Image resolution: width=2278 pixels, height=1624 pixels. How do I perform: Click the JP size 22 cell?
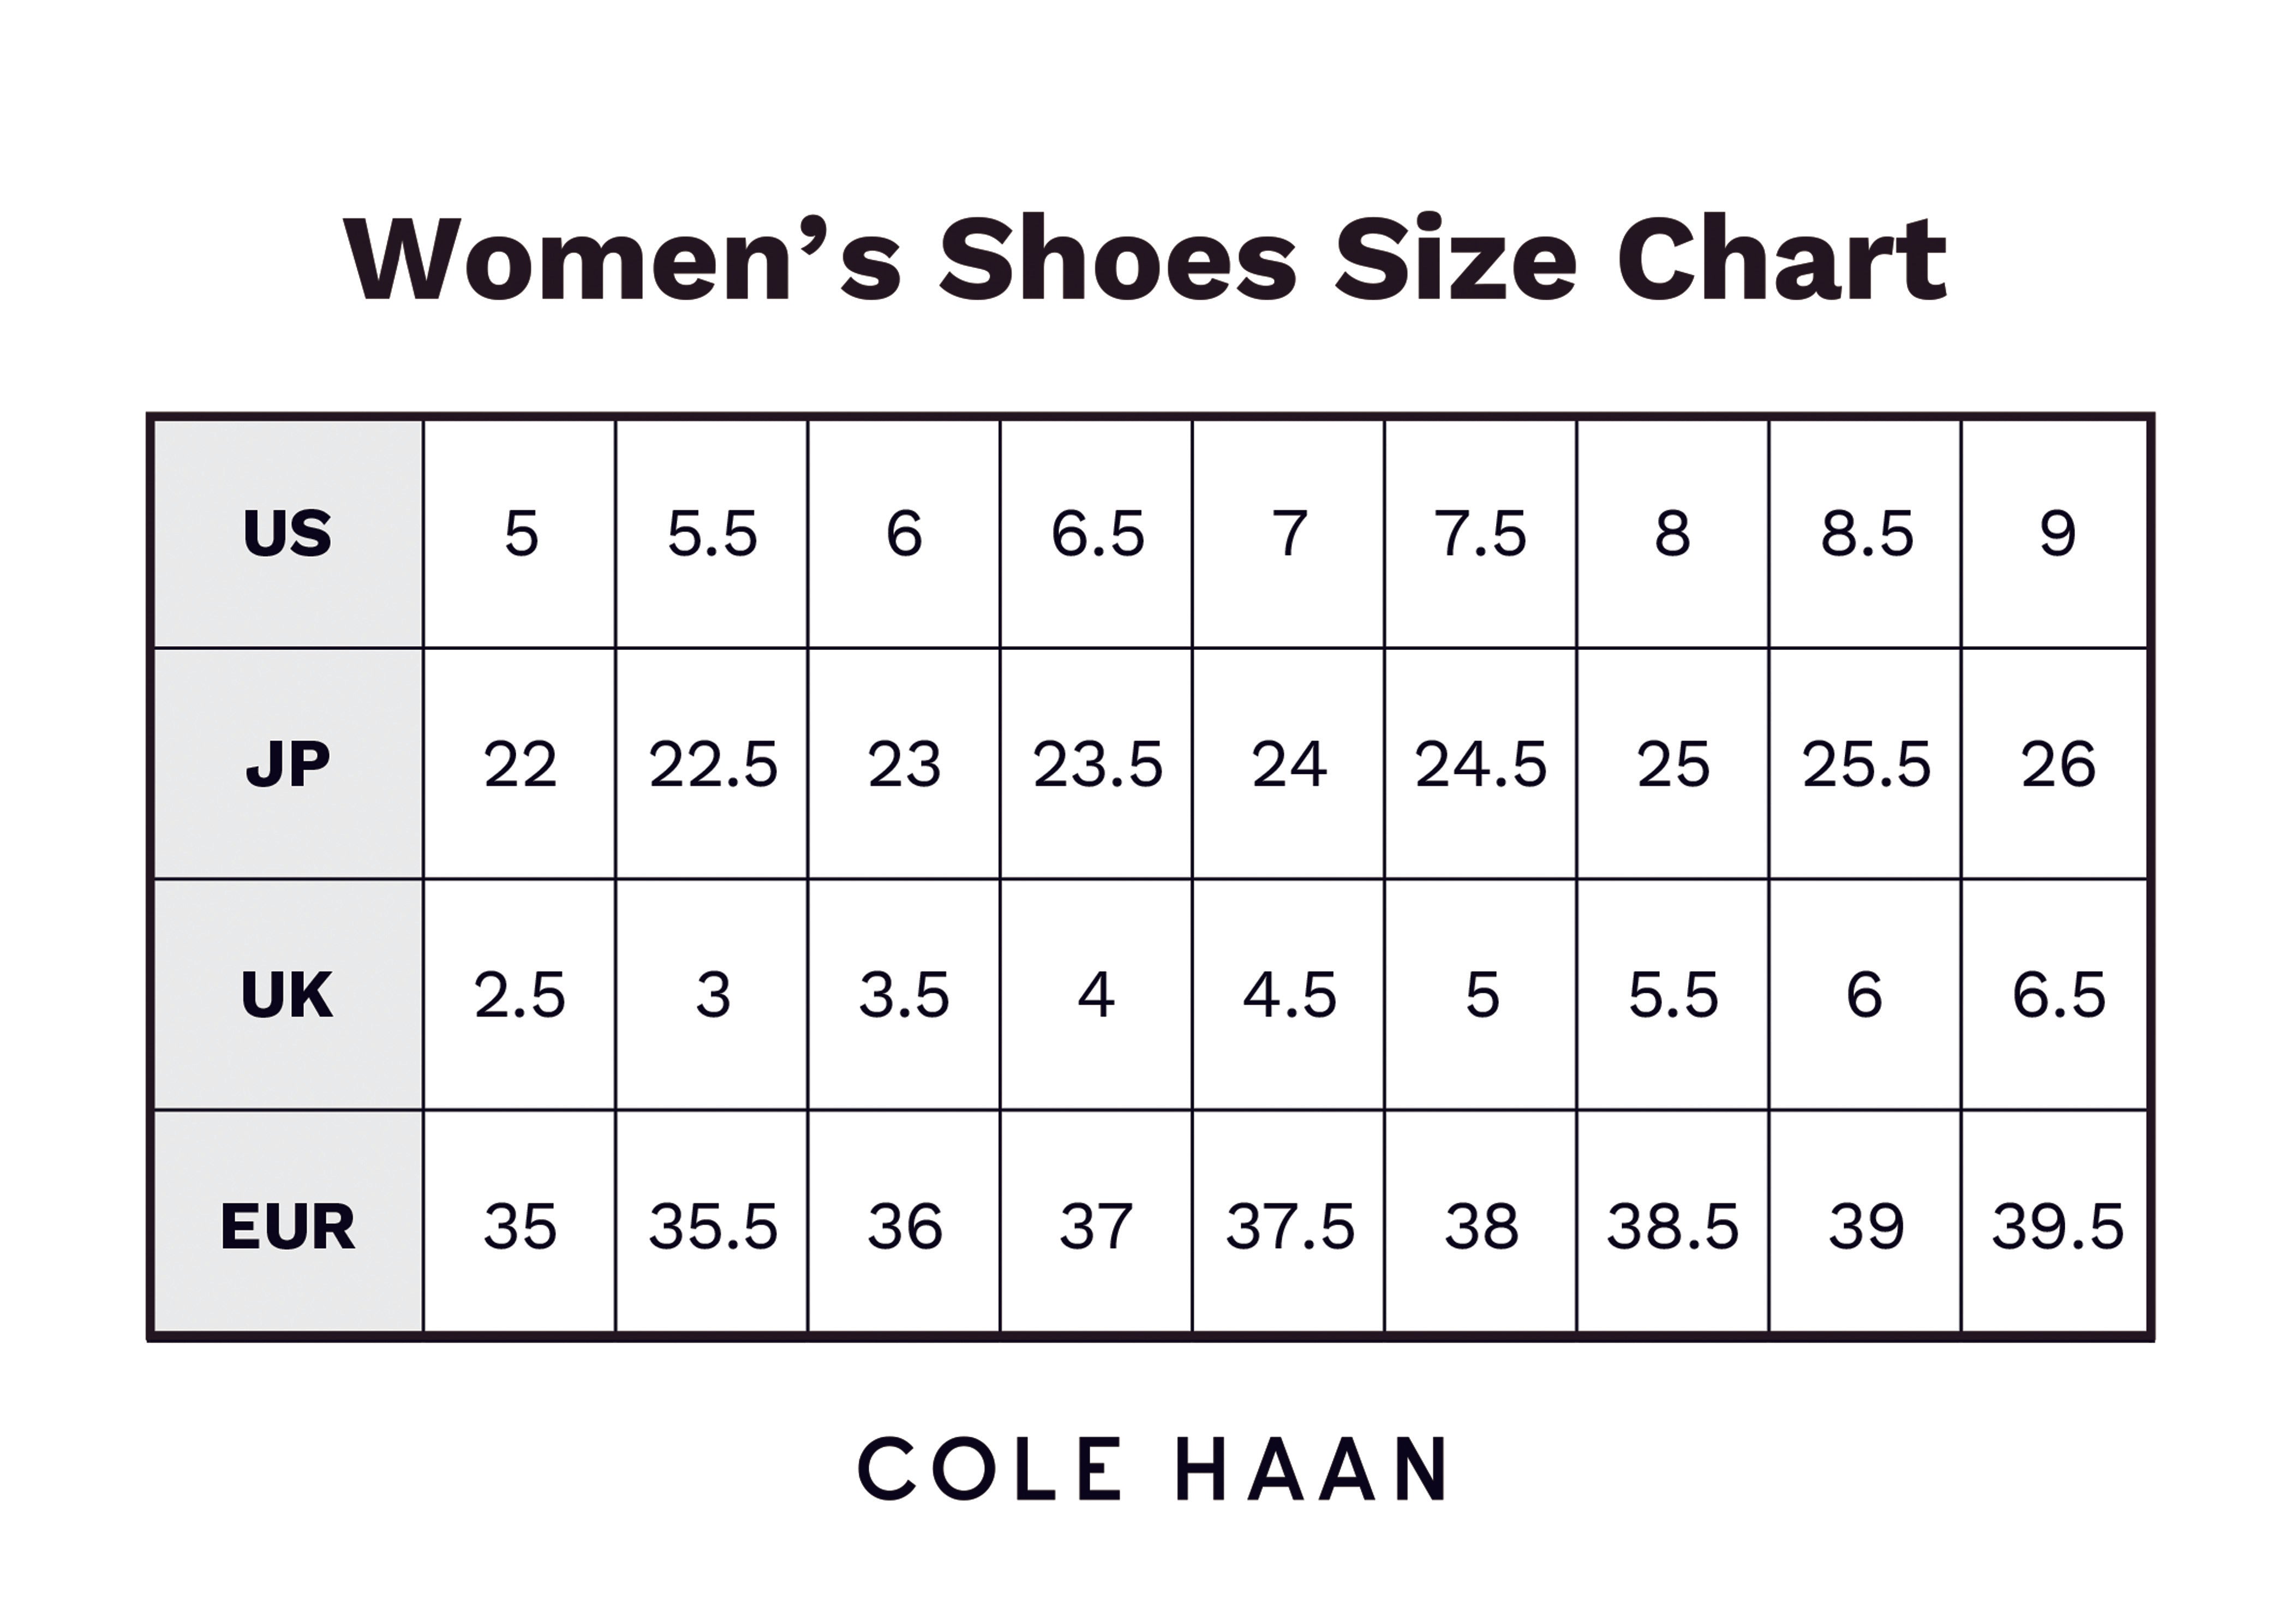pyautogui.click(x=520, y=764)
